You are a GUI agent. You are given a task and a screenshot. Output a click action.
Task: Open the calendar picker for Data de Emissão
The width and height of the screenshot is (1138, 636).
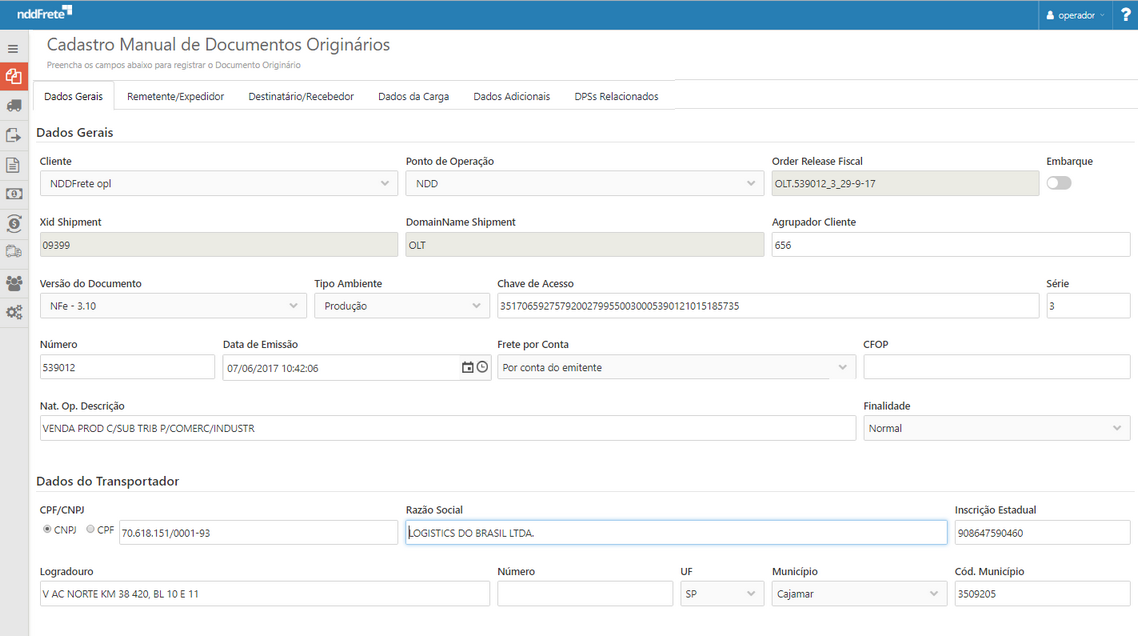tap(467, 368)
